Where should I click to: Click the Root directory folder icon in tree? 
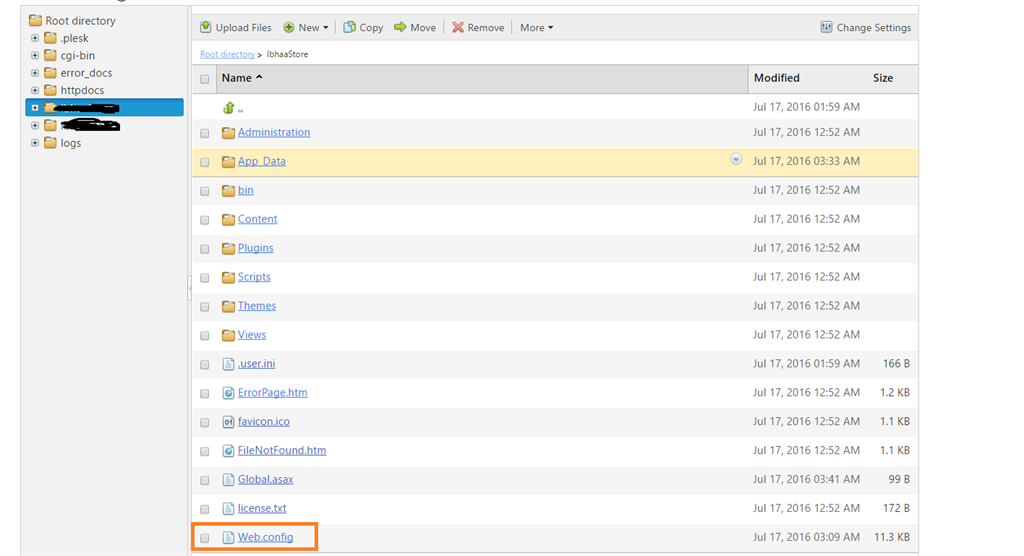point(35,20)
